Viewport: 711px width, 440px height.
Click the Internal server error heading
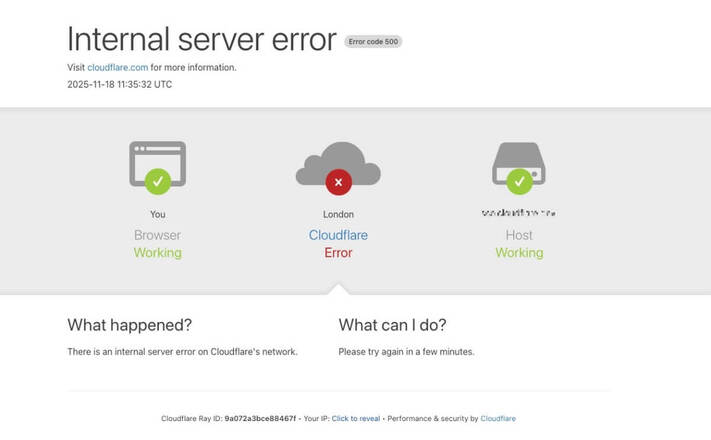pyautogui.click(x=202, y=39)
